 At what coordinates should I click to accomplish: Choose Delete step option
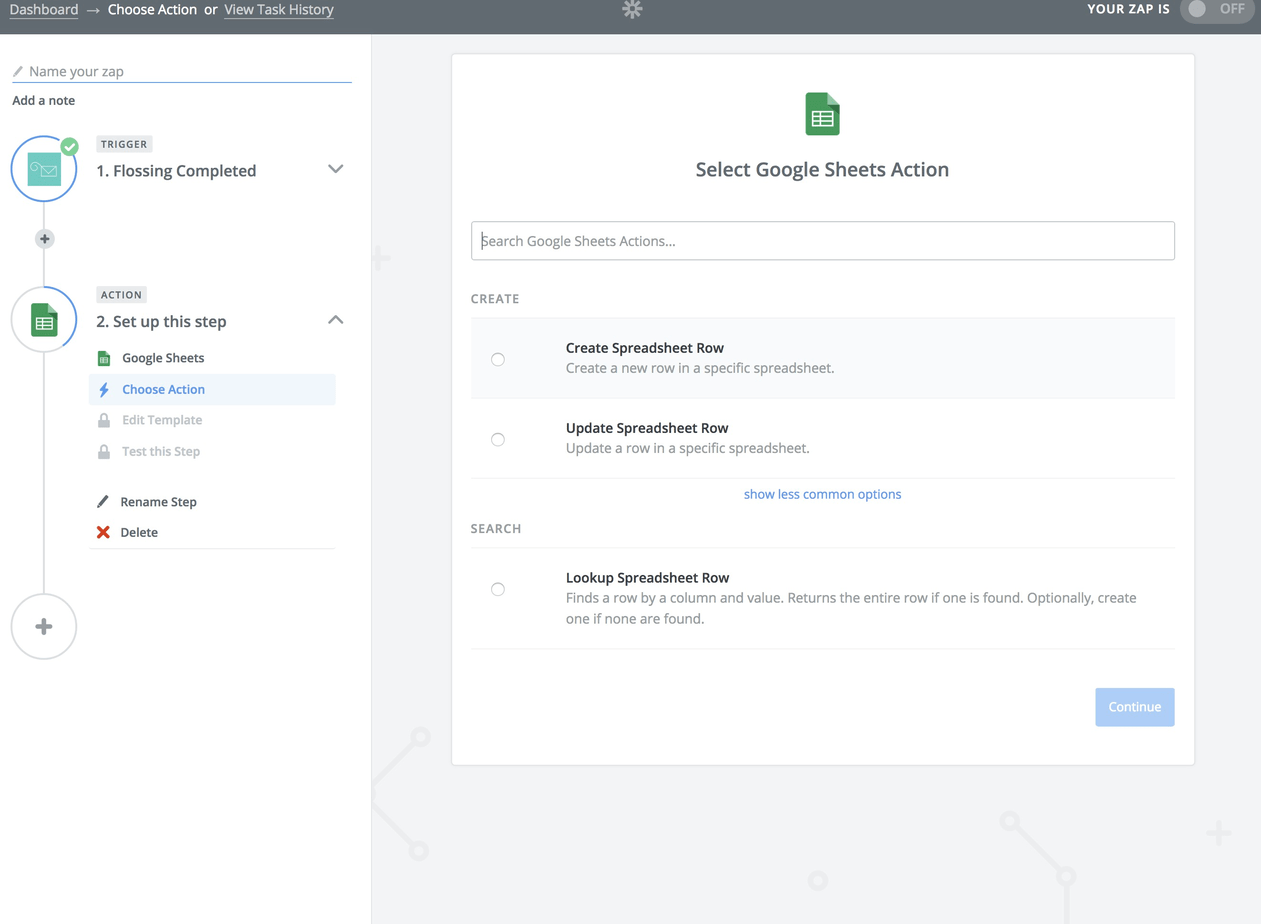point(139,532)
